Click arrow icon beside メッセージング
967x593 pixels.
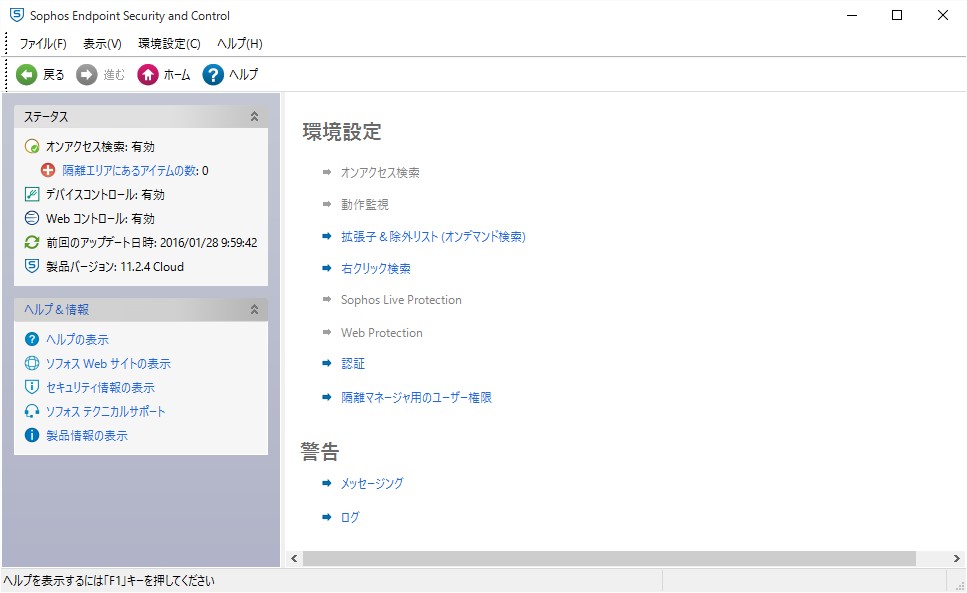point(327,483)
